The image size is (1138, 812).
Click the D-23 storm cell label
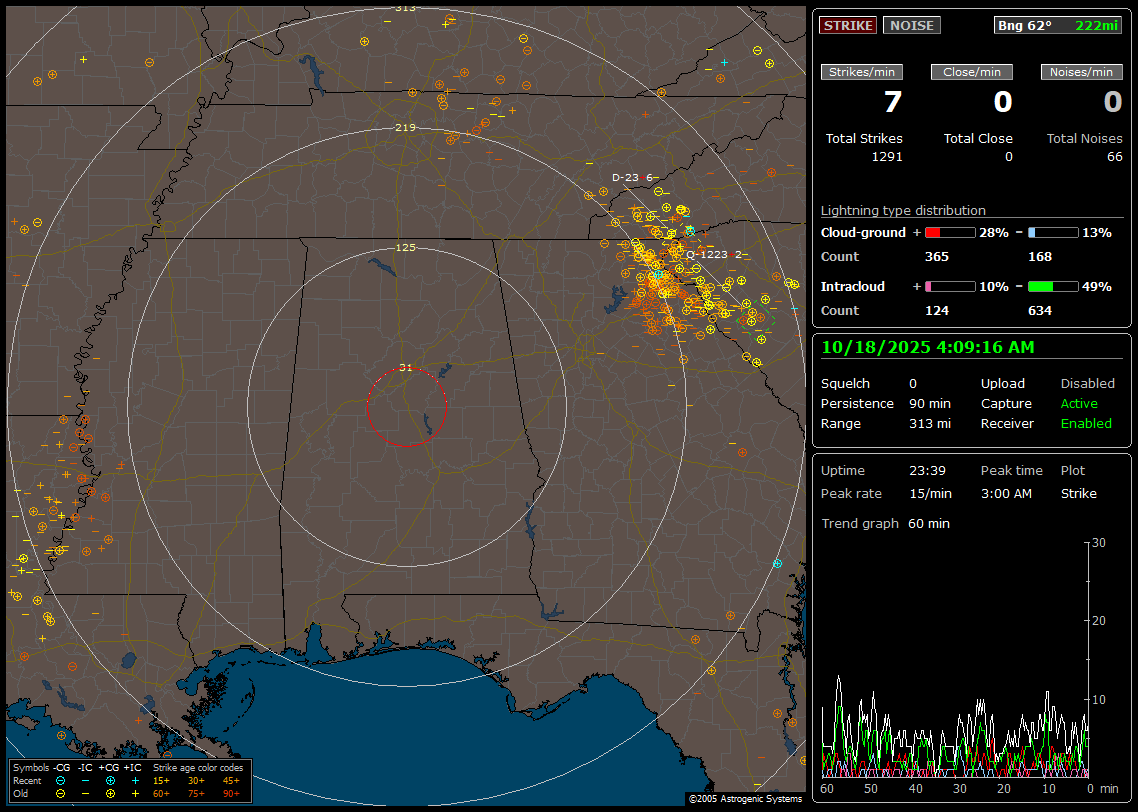[x=625, y=177]
